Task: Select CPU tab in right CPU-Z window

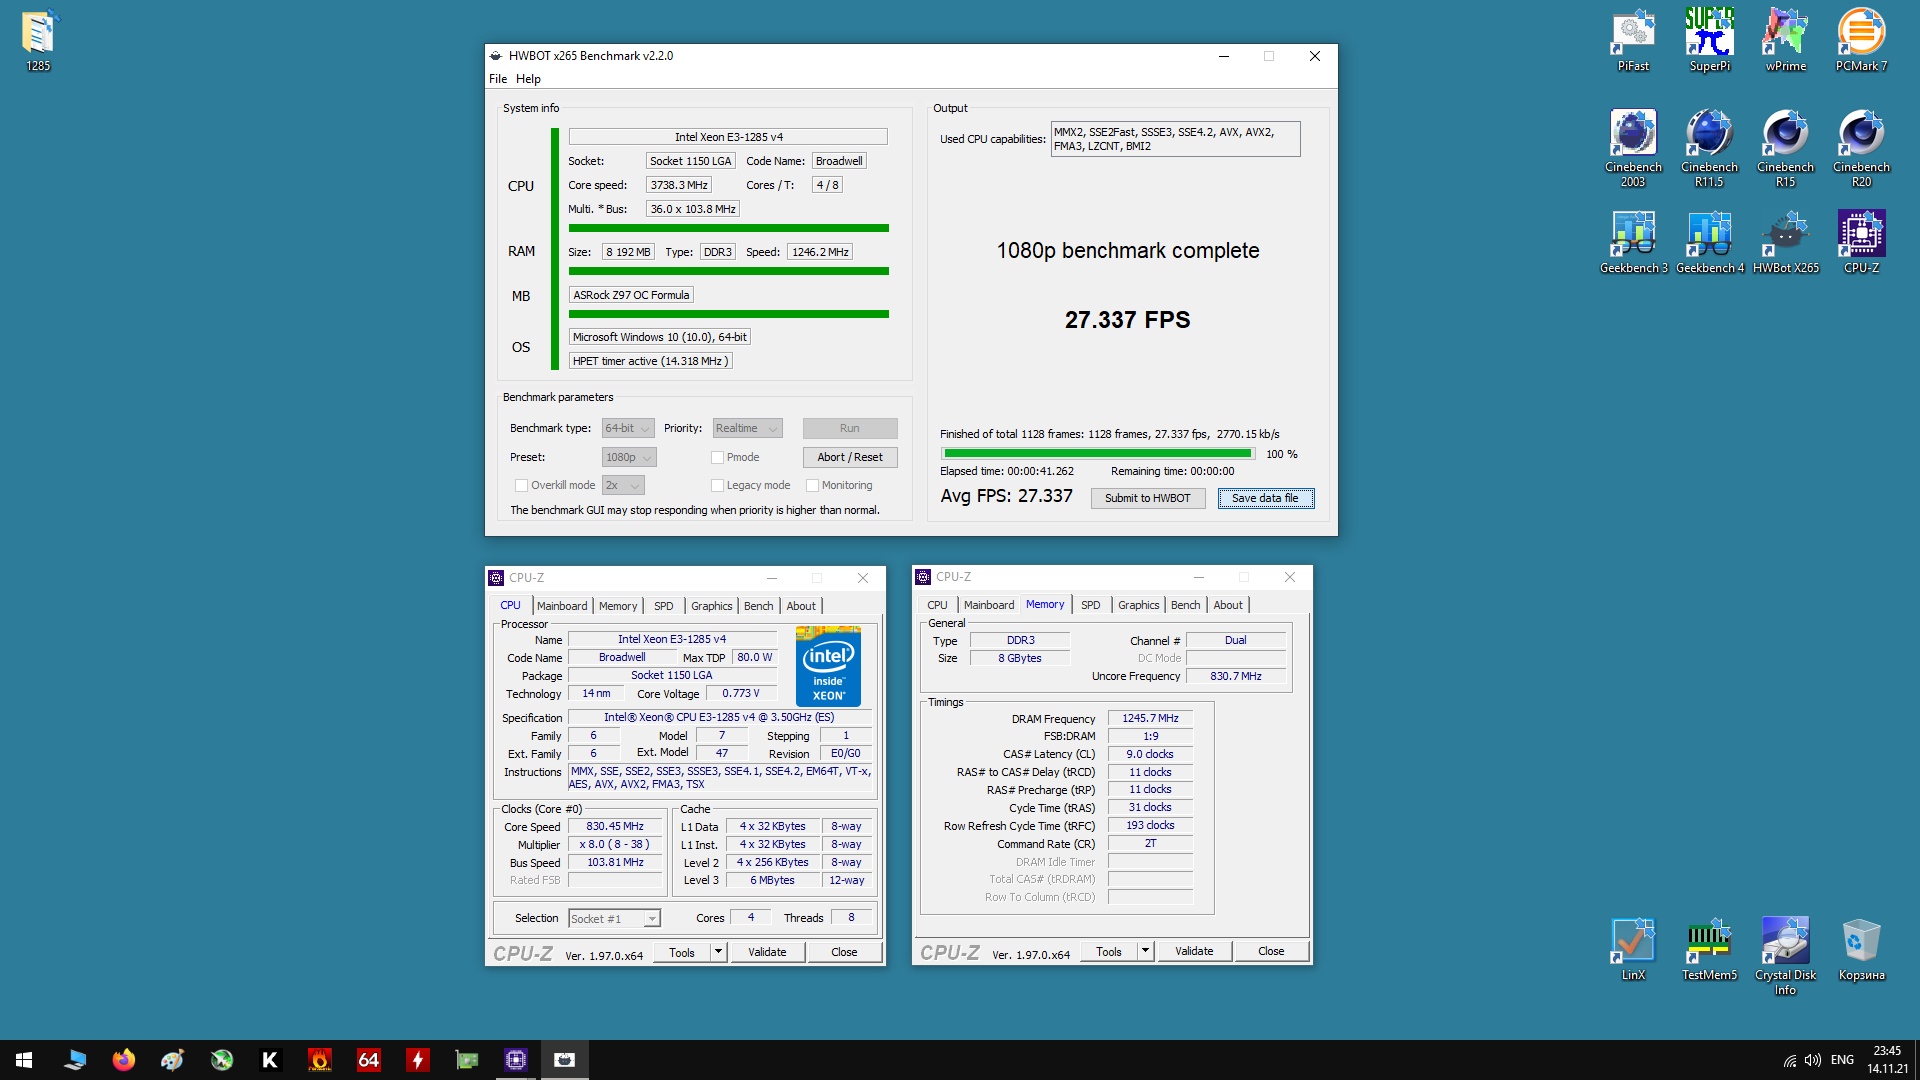Action: point(937,605)
